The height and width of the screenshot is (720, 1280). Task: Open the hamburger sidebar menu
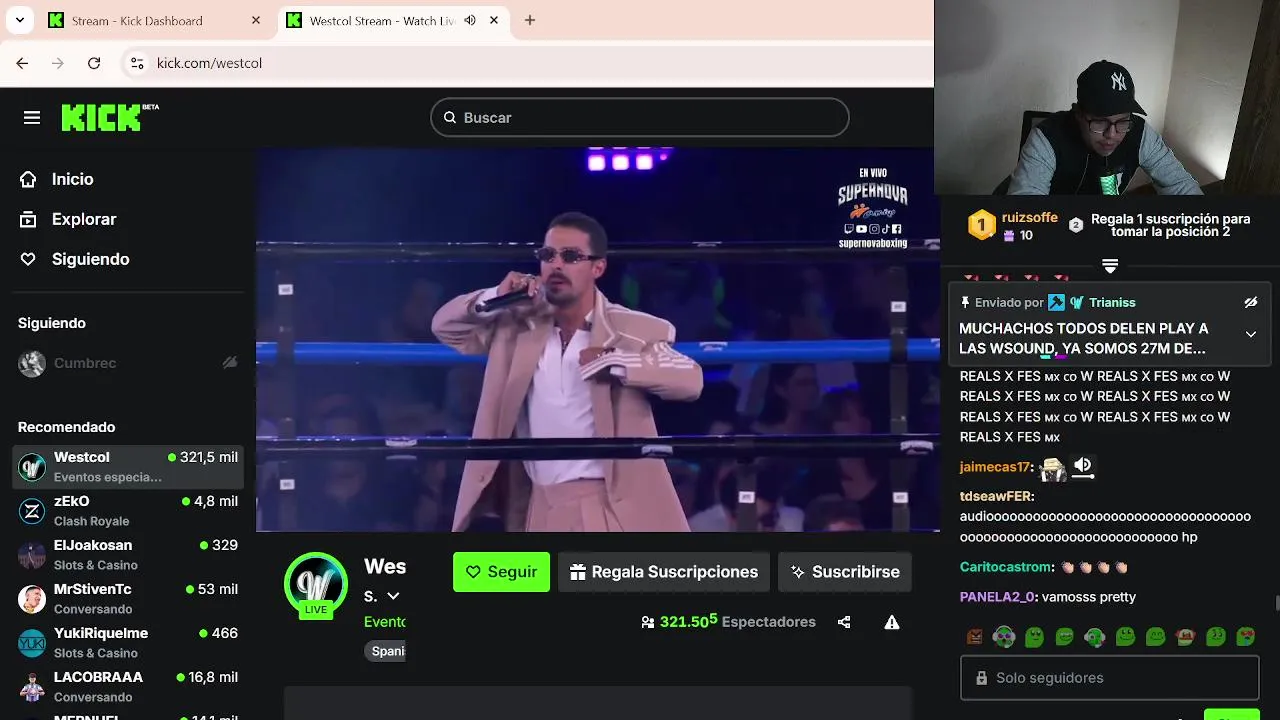coord(32,118)
